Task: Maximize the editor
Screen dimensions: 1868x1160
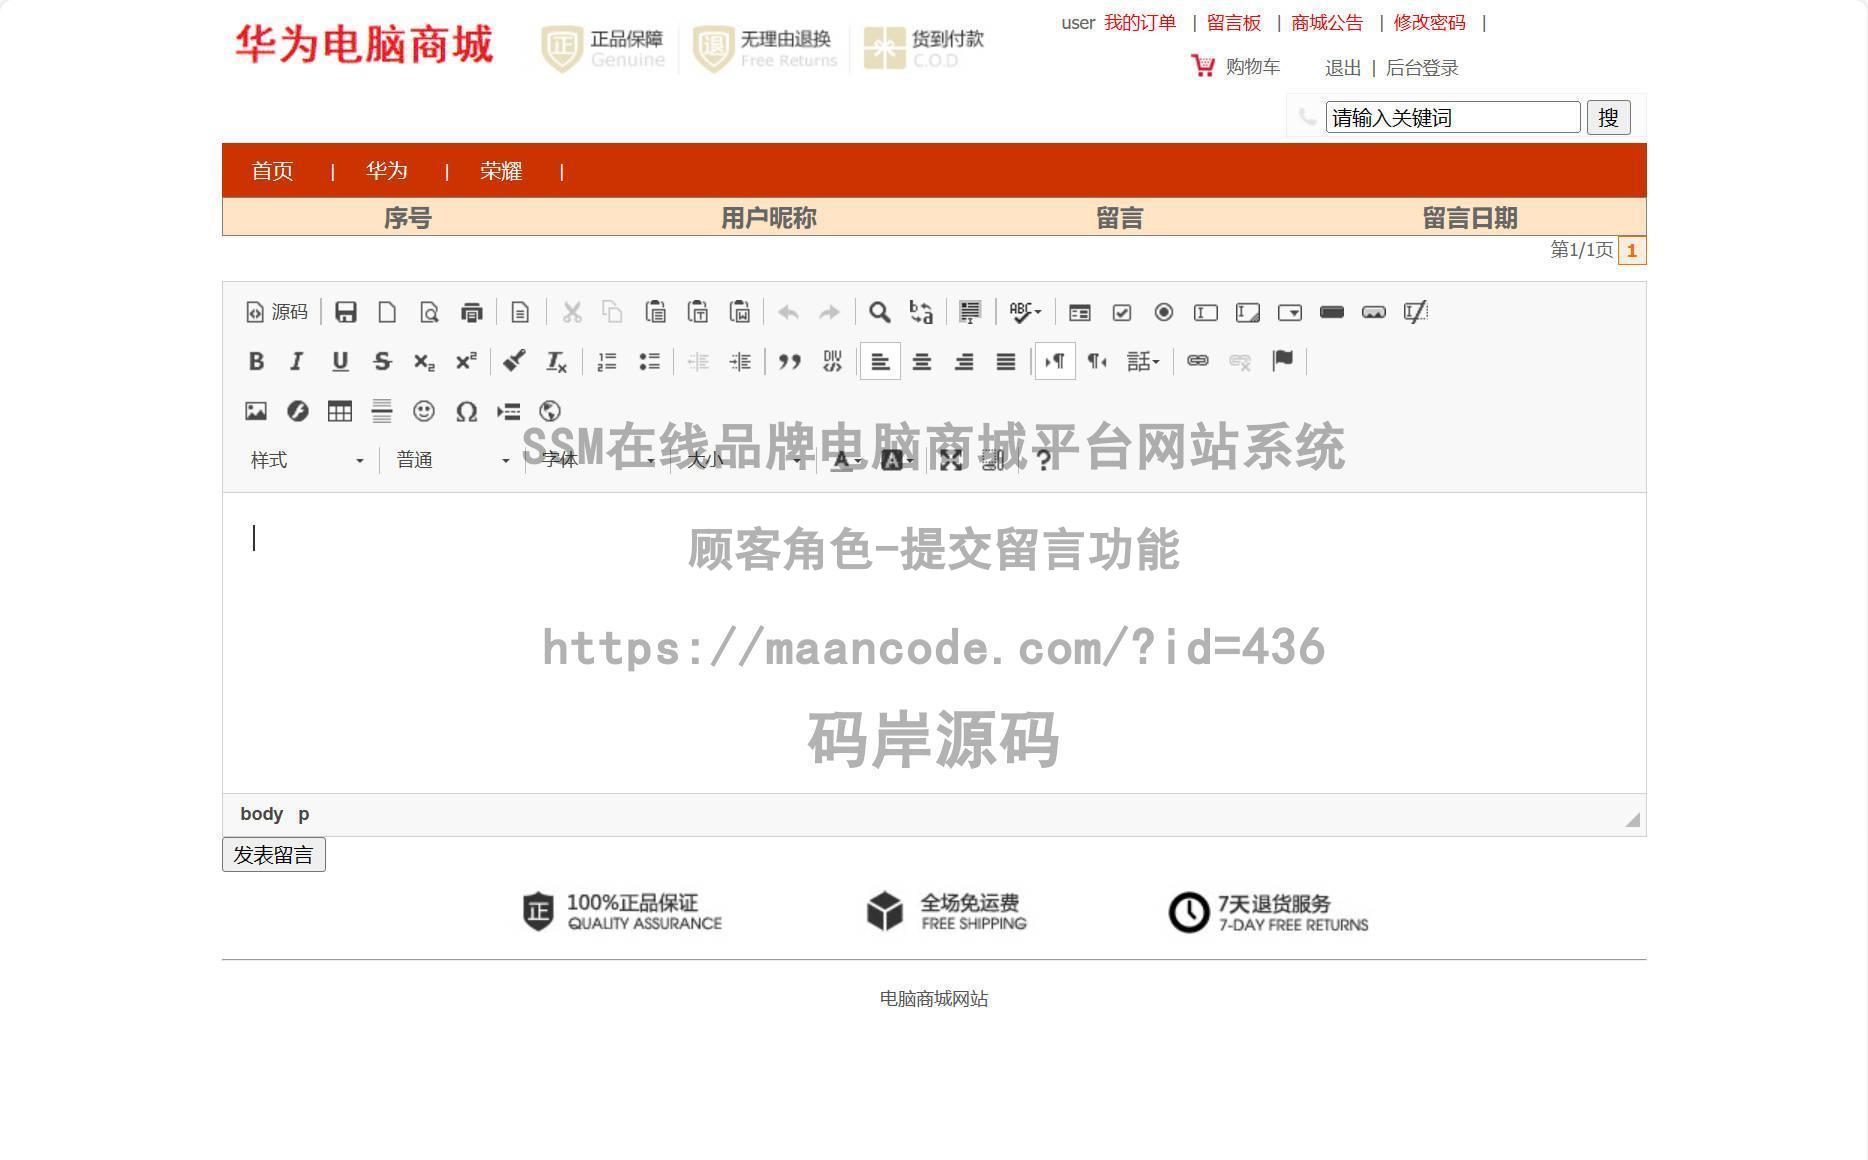Action: click(x=951, y=460)
